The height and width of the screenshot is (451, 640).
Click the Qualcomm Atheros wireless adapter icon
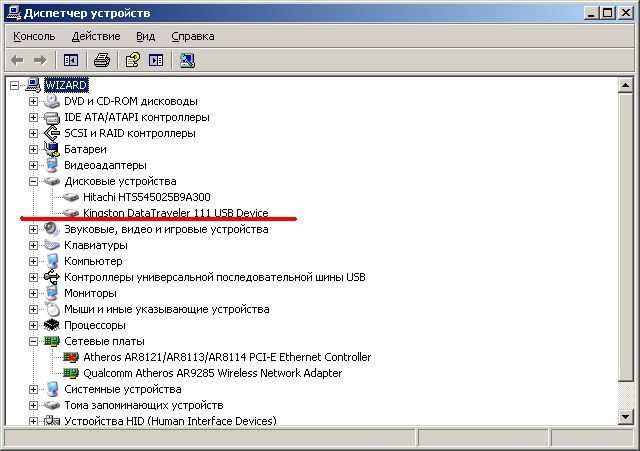pos(71,373)
